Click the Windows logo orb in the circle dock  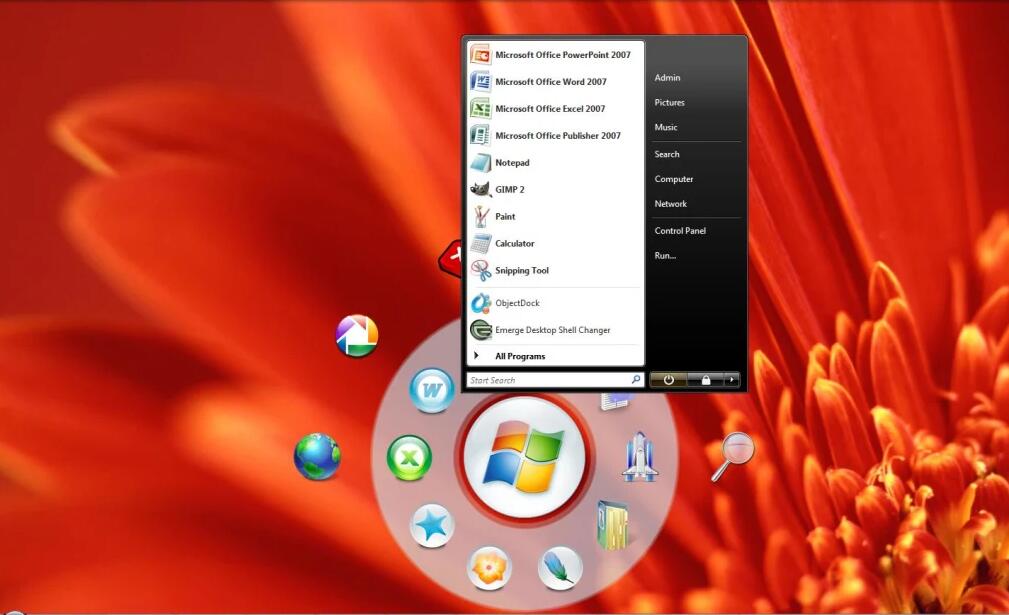(524, 457)
